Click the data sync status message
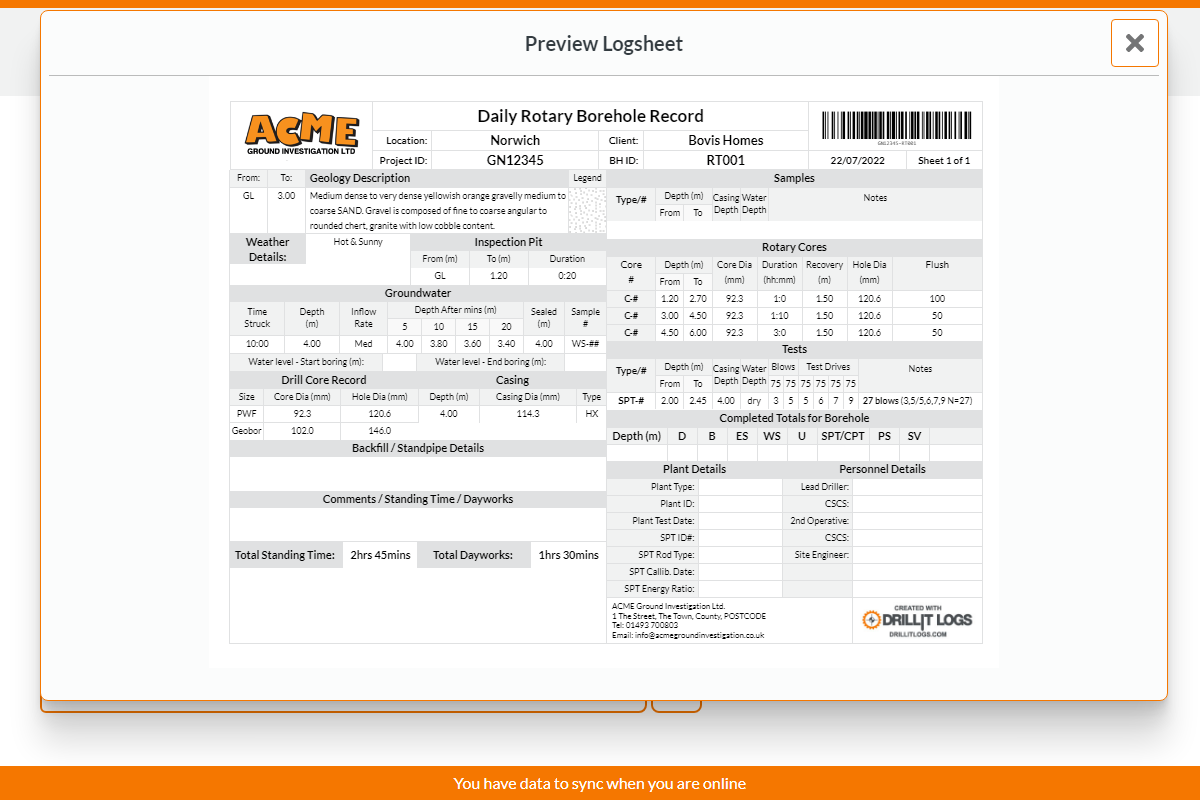The height and width of the screenshot is (800, 1200). tap(600, 783)
